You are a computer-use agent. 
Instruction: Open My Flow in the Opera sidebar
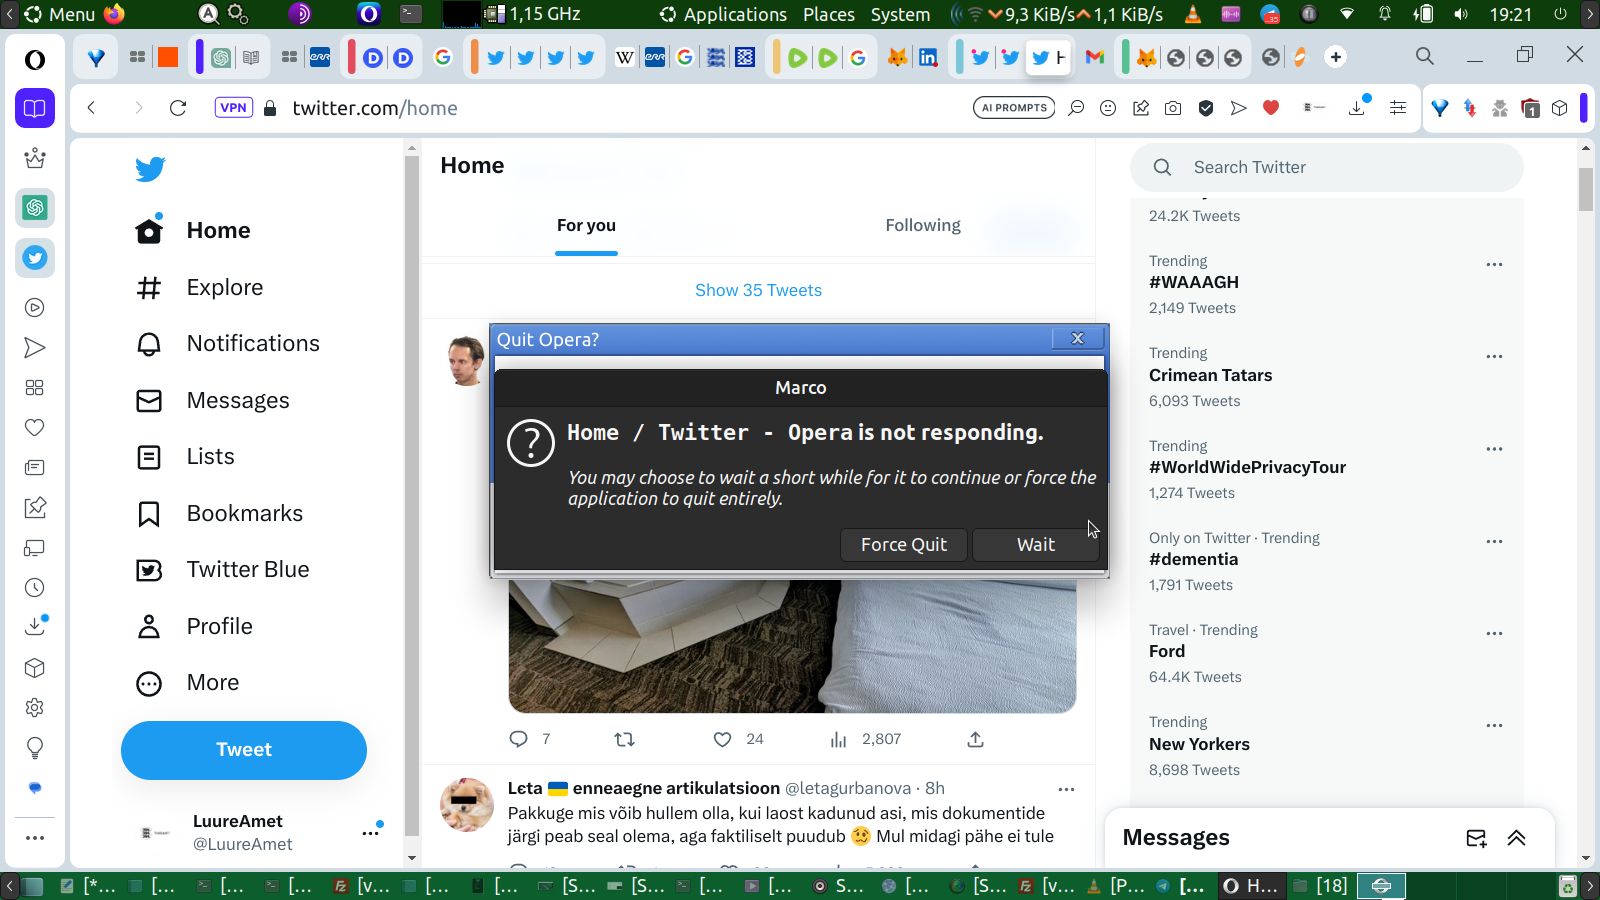pos(35,348)
